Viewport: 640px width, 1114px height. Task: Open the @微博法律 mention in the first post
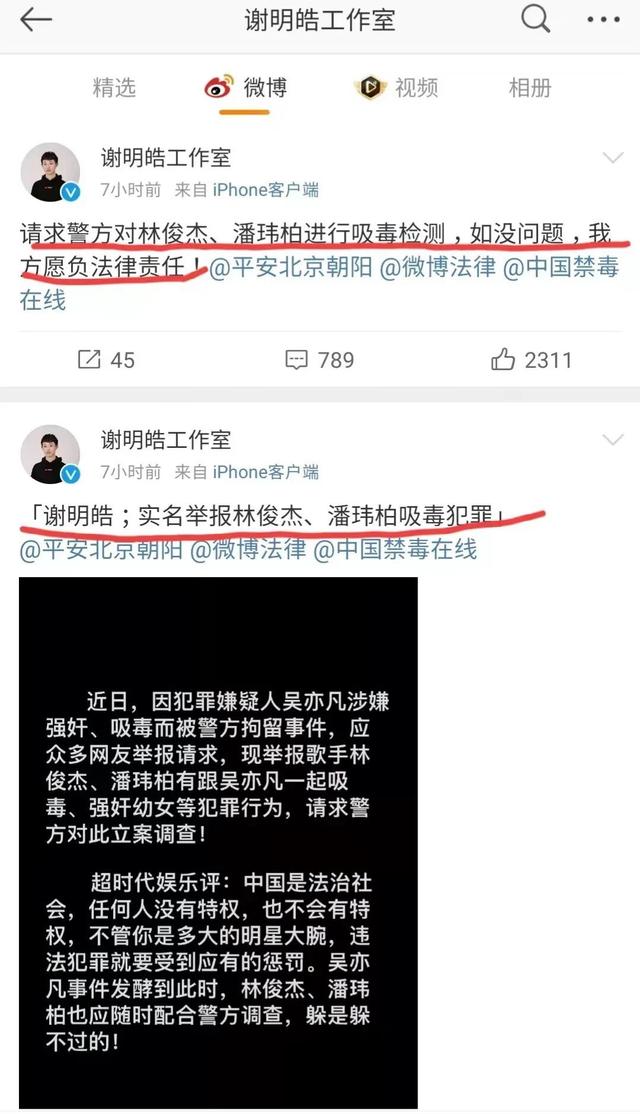tap(438, 267)
